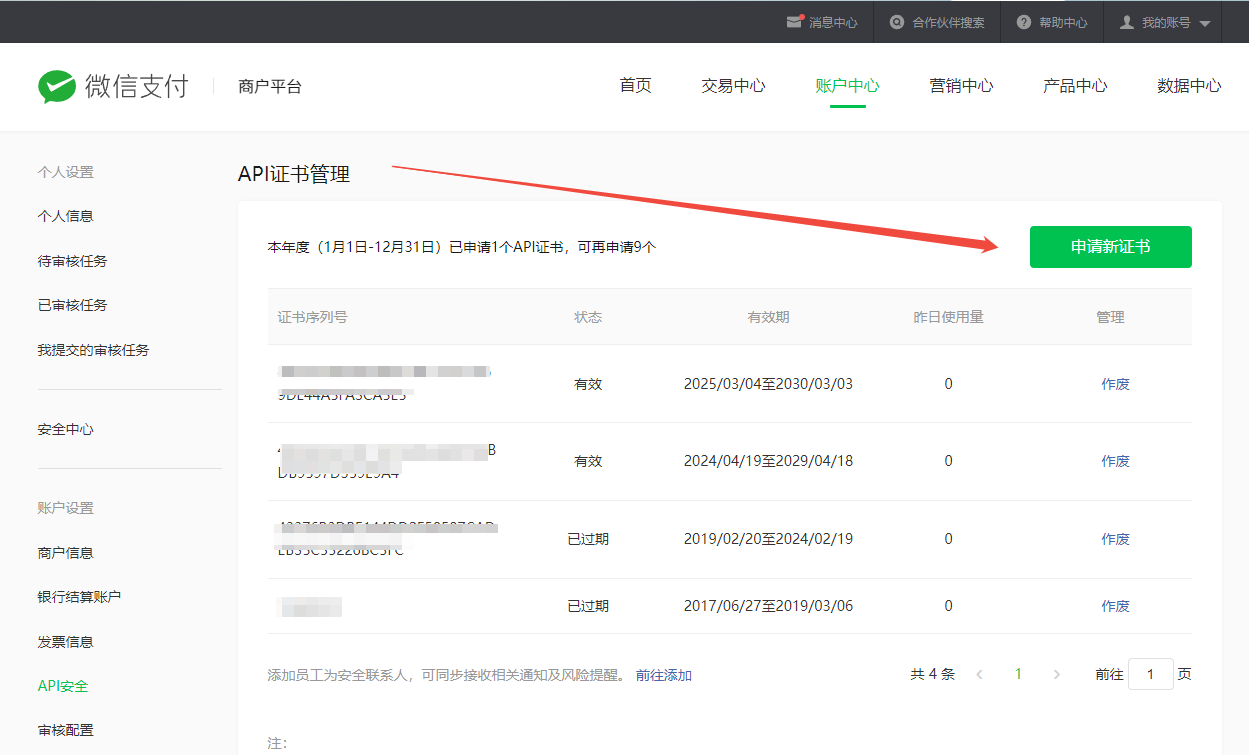Select 已审核任务 in the sidebar
Image resolution: width=1249 pixels, height=755 pixels.
tap(72, 305)
